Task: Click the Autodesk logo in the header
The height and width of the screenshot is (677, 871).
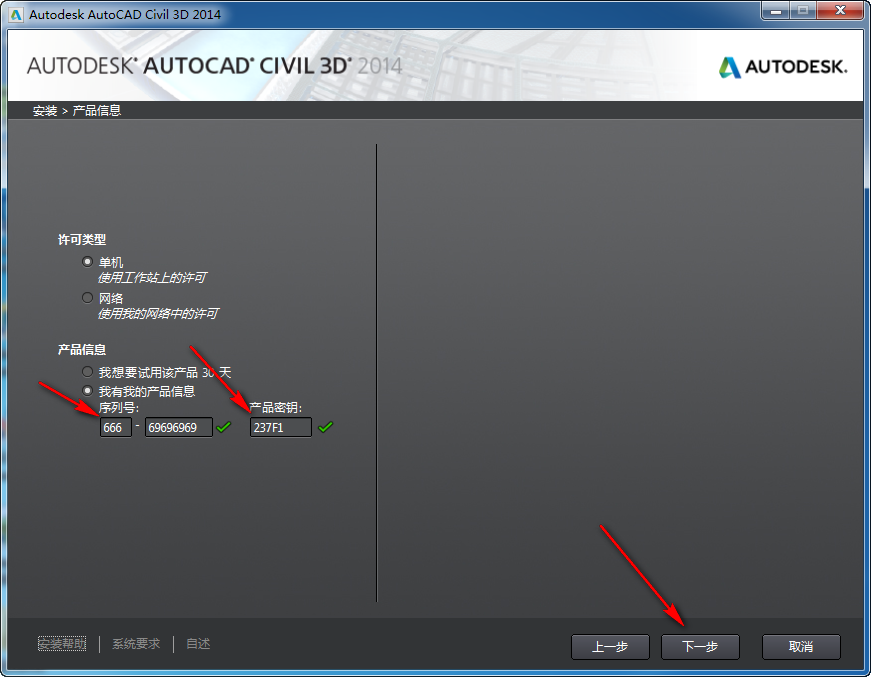Action: click(783, 67)
